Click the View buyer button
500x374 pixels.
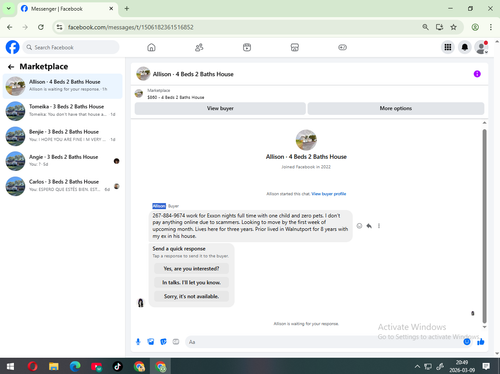[220, 108]
